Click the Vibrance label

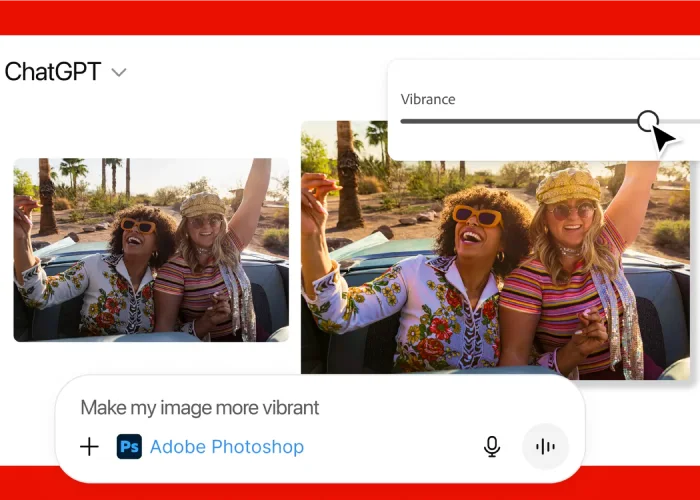(x=428, y=99)
